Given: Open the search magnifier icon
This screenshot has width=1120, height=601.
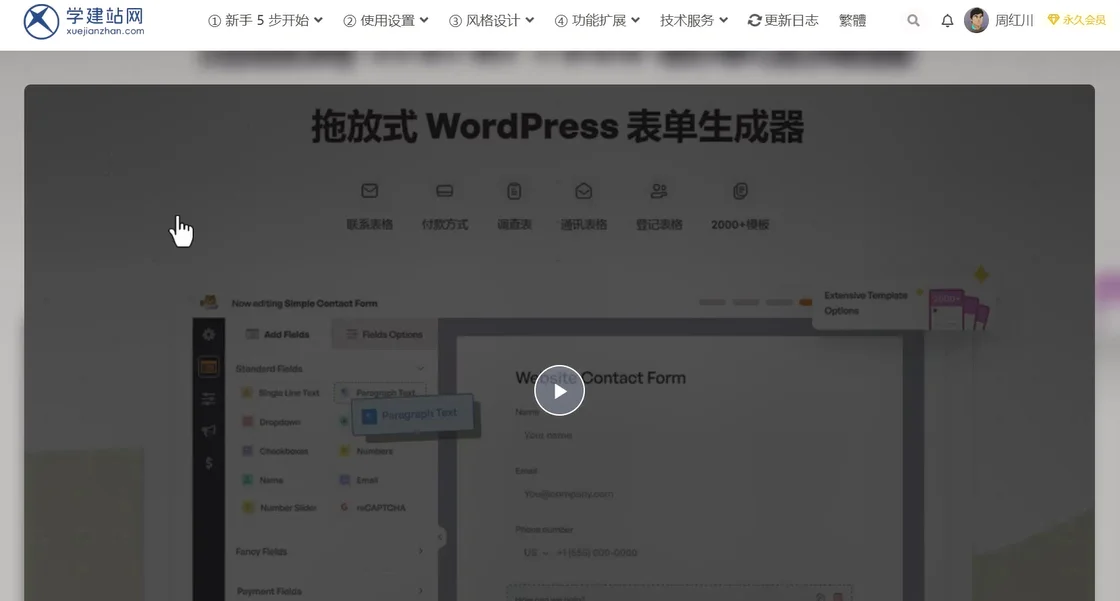Looking at the screenshot, I should tap(913, 21).
